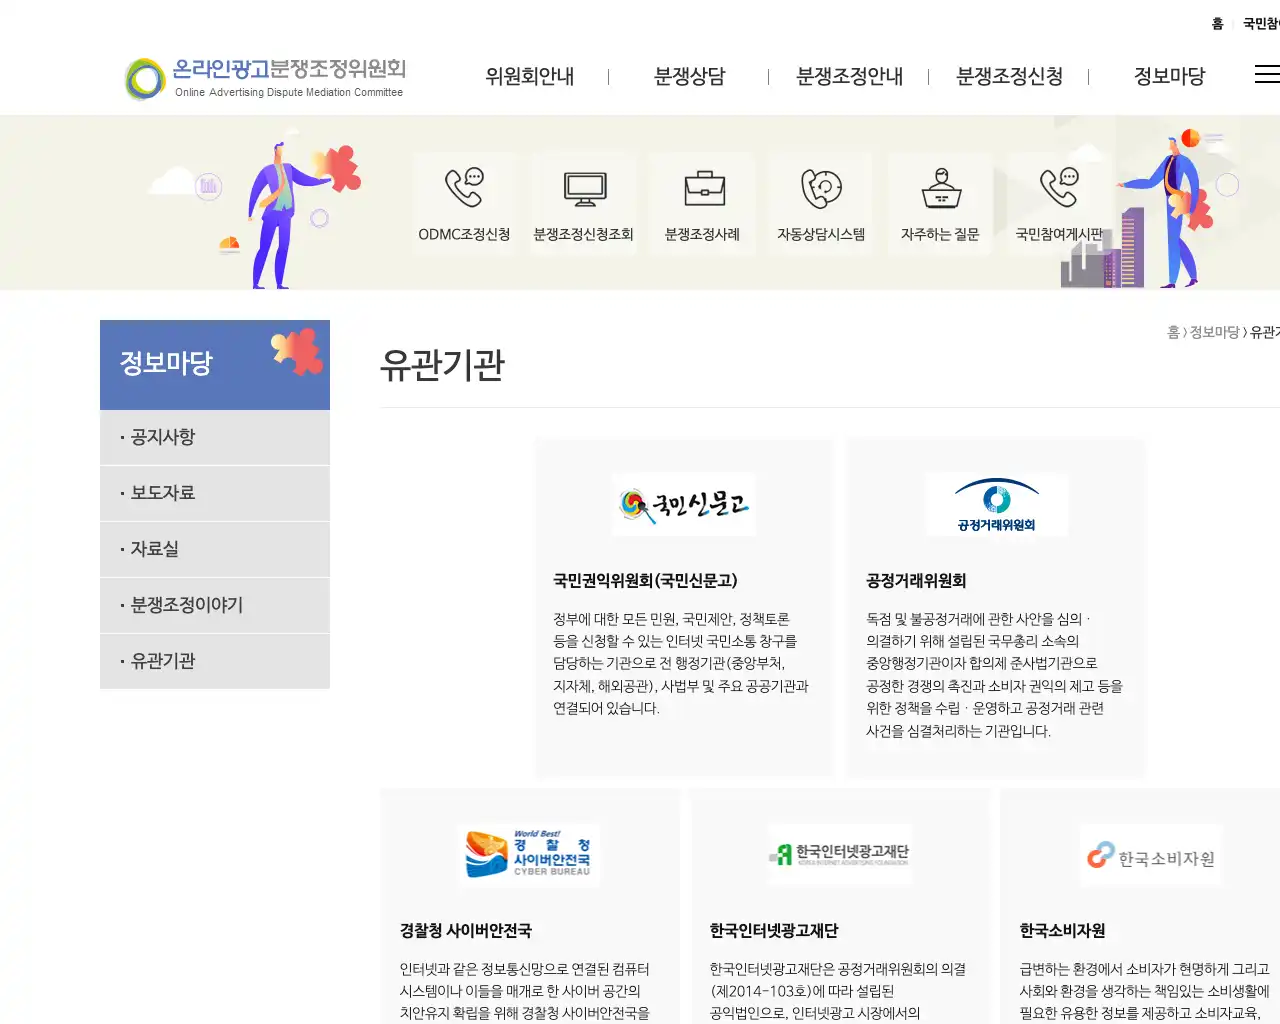The image size is (1280, 1024).
Task: Click the 분쟁조정신청조회 monitor icon
Action: pos(584,200)
